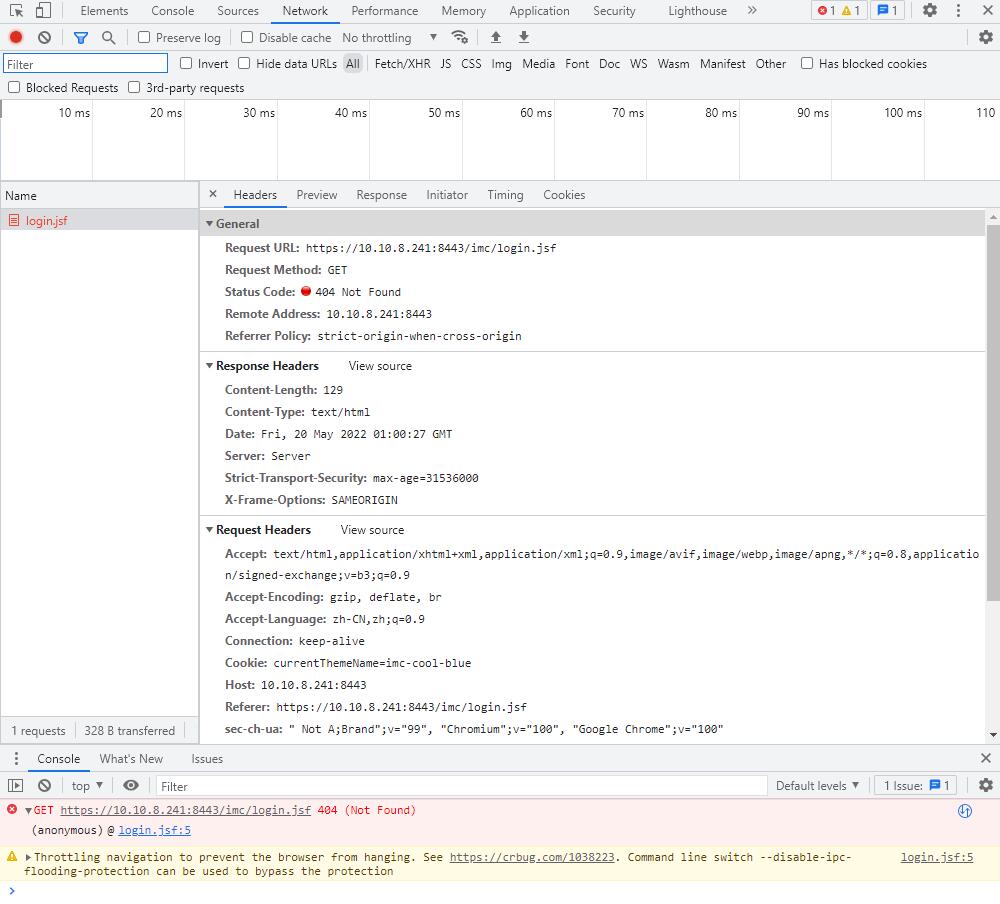The width and height of the screenshot is (1000, 904).
Task: Open the No throttling dropdown
Action: coord(390,37)
